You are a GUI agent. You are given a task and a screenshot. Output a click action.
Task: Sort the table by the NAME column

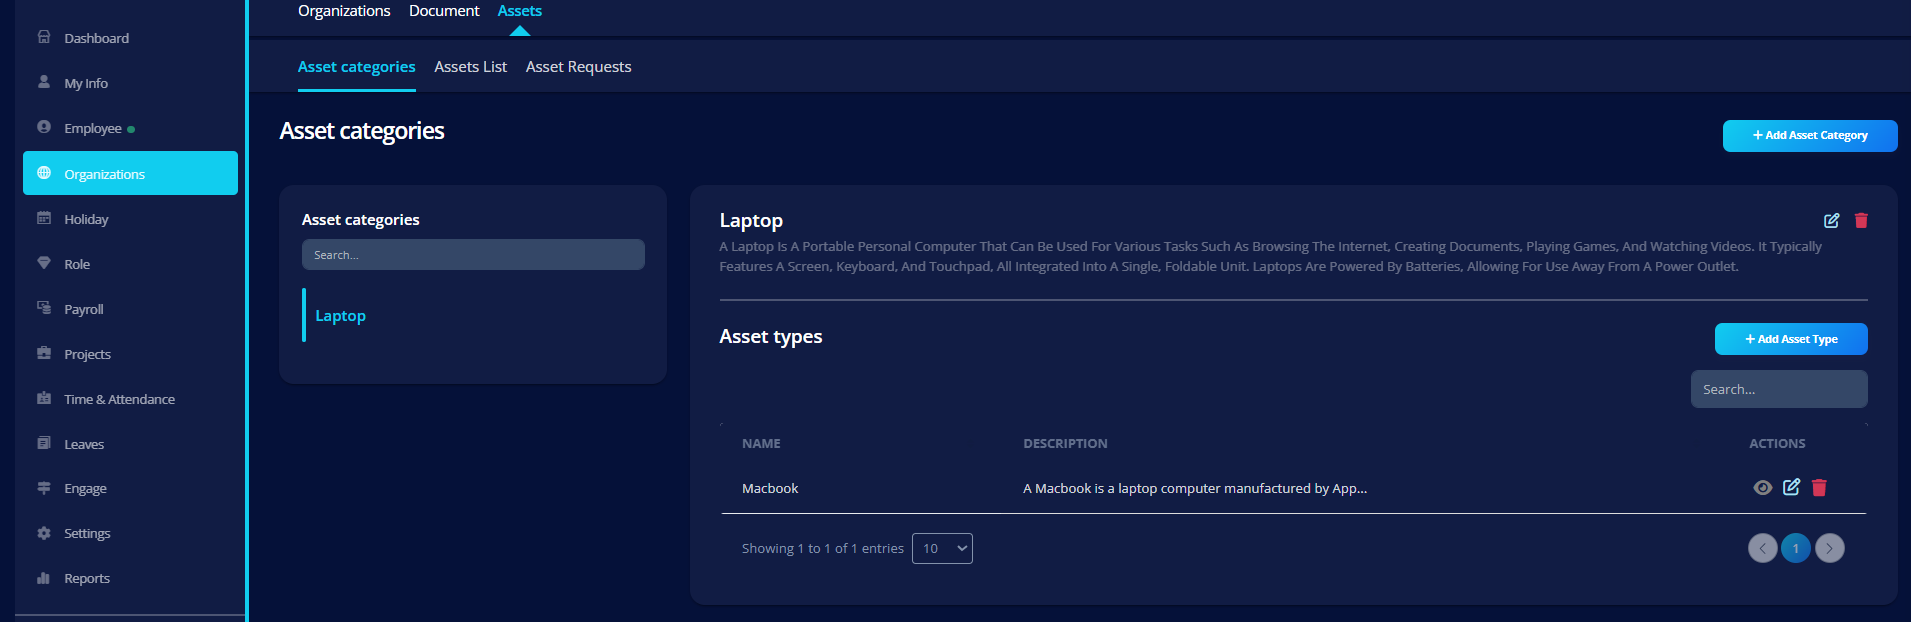[761, 443]
